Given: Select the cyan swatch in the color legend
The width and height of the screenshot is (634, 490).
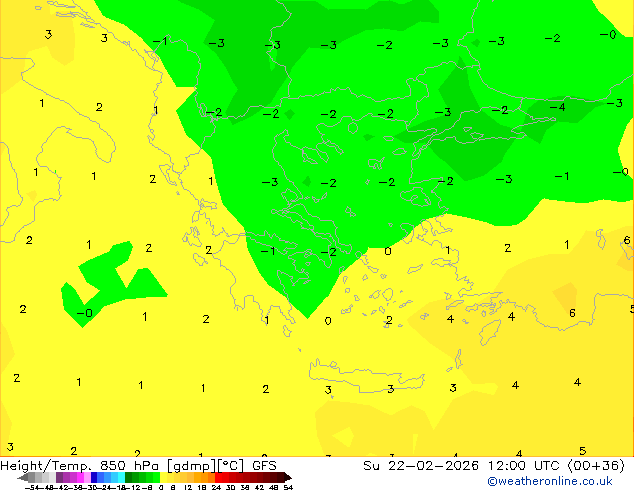Looking at the screenshot, I should (121, 477).
